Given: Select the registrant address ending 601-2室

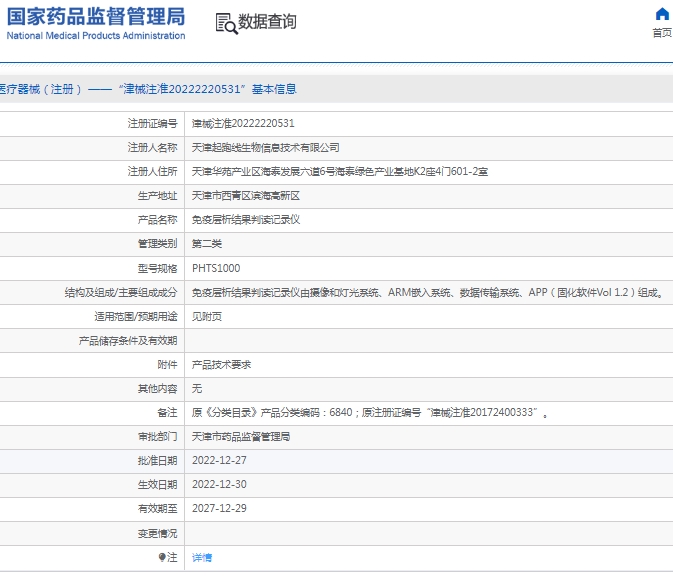Looking at the screenshot, I should [340, 172].
